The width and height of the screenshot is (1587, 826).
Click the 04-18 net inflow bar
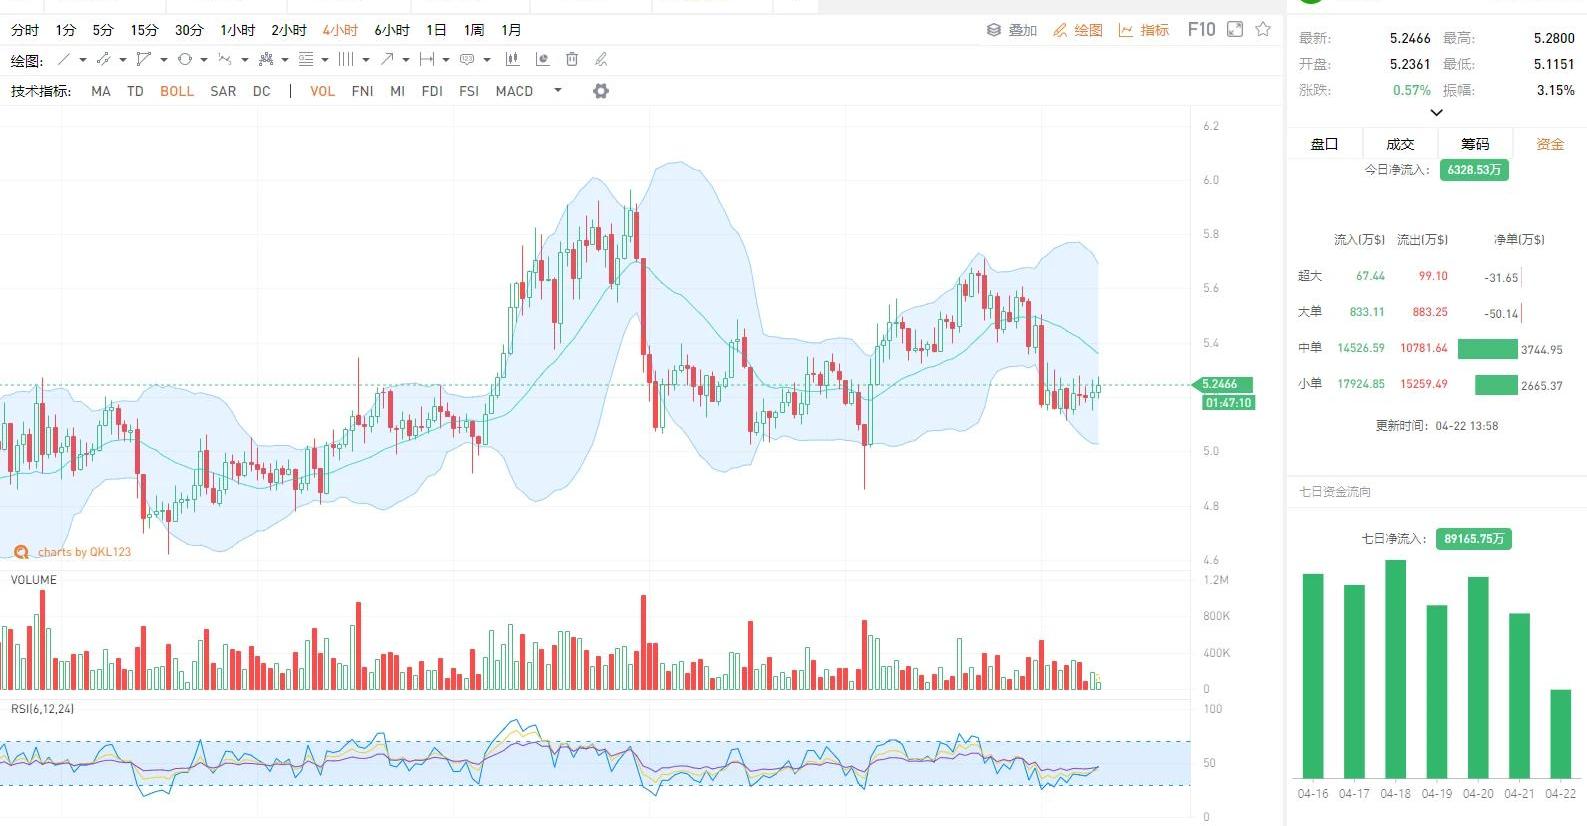(x=1395, y=668)
